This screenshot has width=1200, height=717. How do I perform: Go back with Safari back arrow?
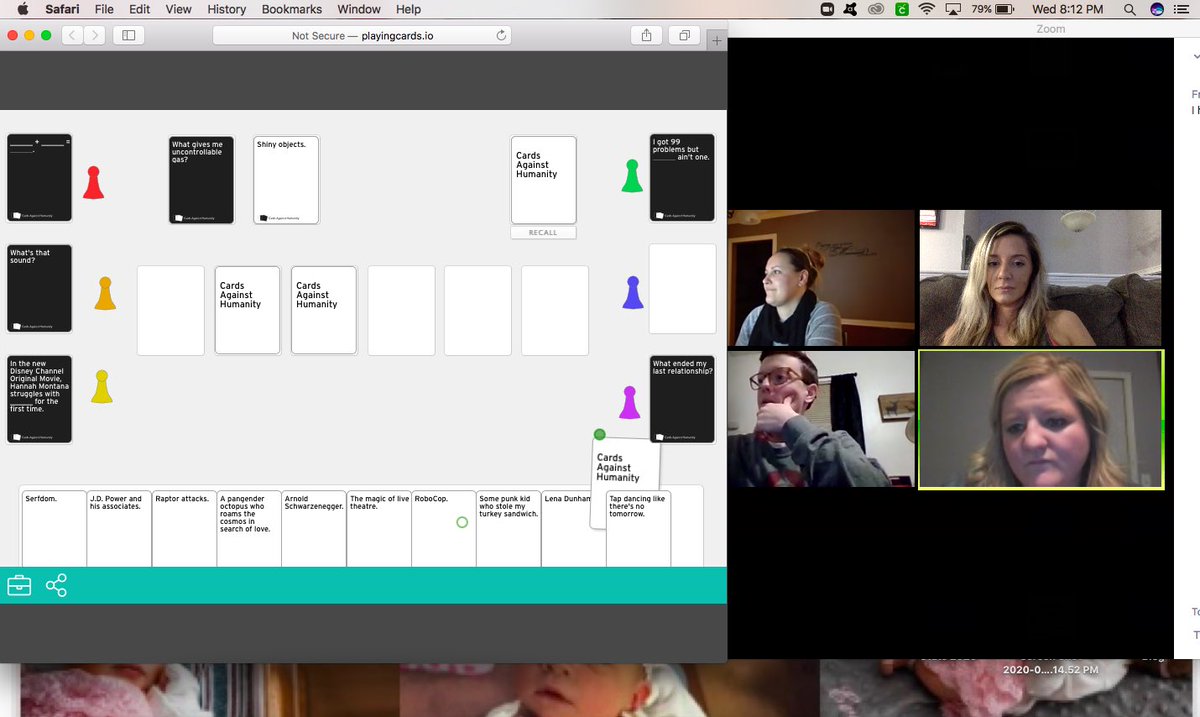pyautogui.click(x=73, y=35)
